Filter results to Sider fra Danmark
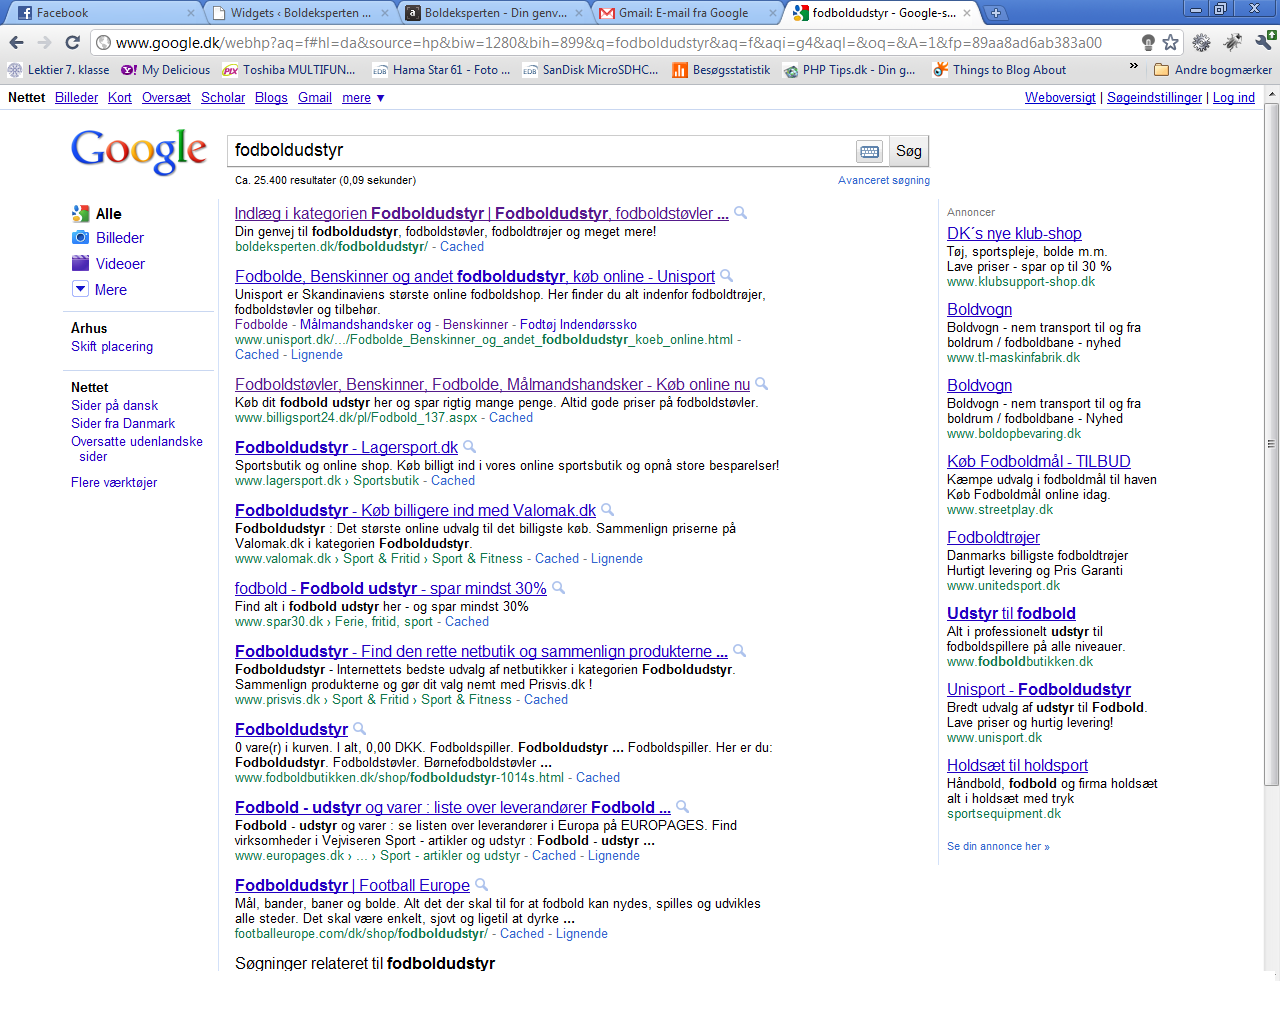This screenshot has width=1280, height=1024. point(123,424)
